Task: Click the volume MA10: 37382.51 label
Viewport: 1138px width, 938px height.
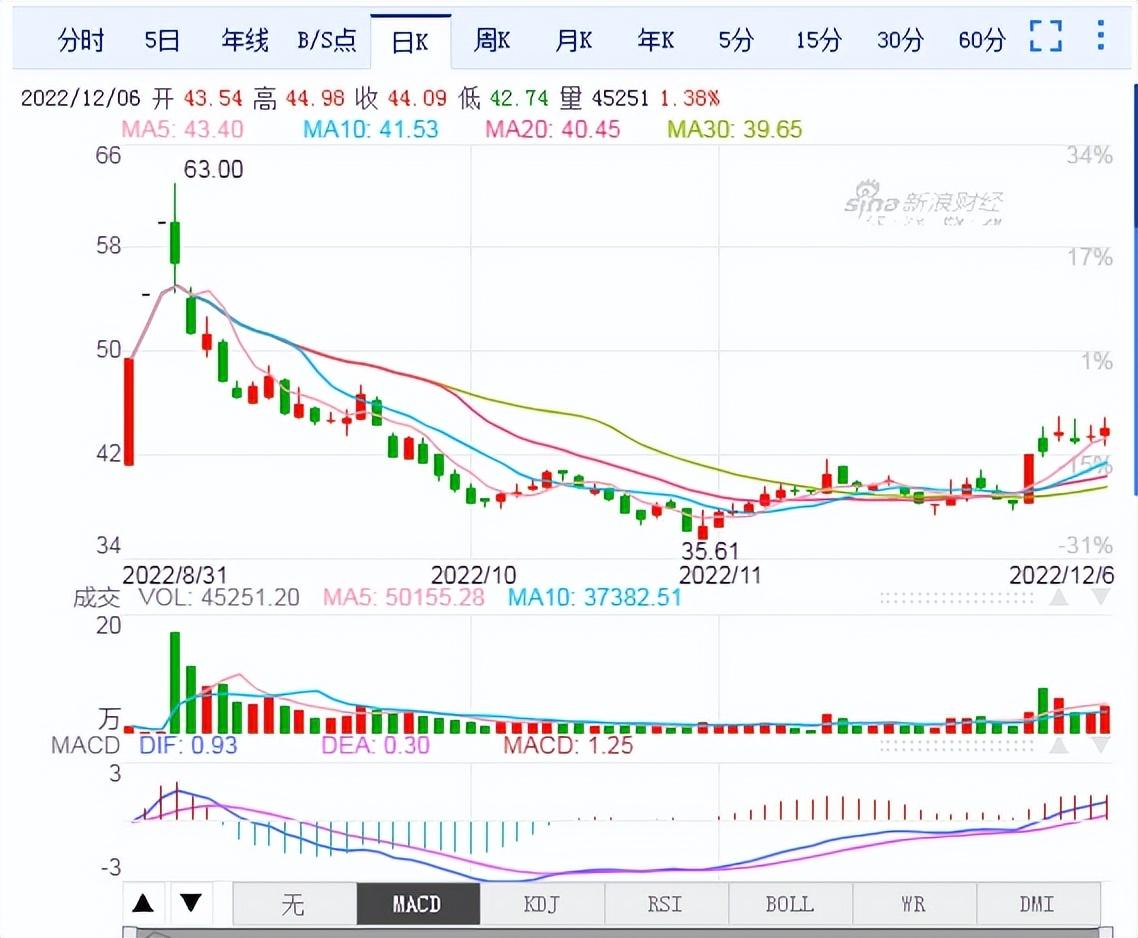Action: click(594, 598)
